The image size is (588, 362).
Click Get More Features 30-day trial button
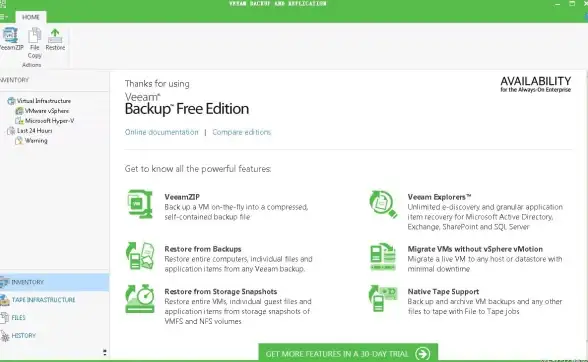tap(348, 353)
